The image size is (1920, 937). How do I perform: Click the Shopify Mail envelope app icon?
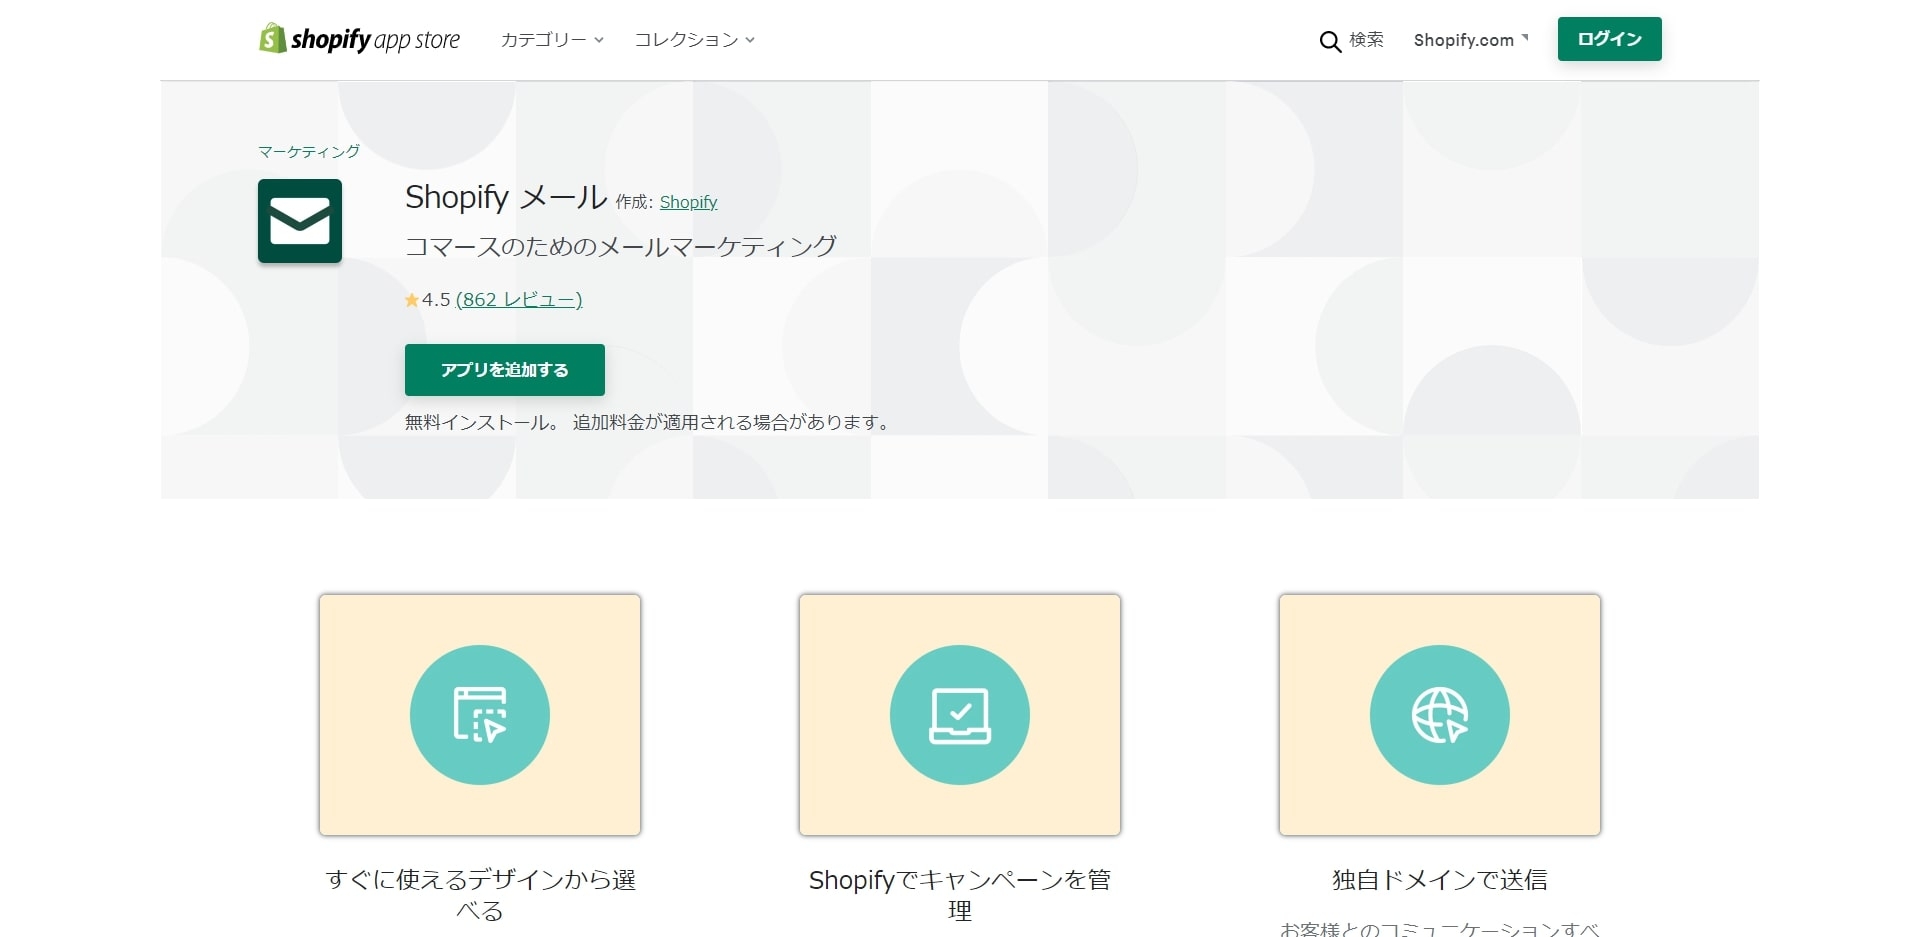[x=300, y=221]
